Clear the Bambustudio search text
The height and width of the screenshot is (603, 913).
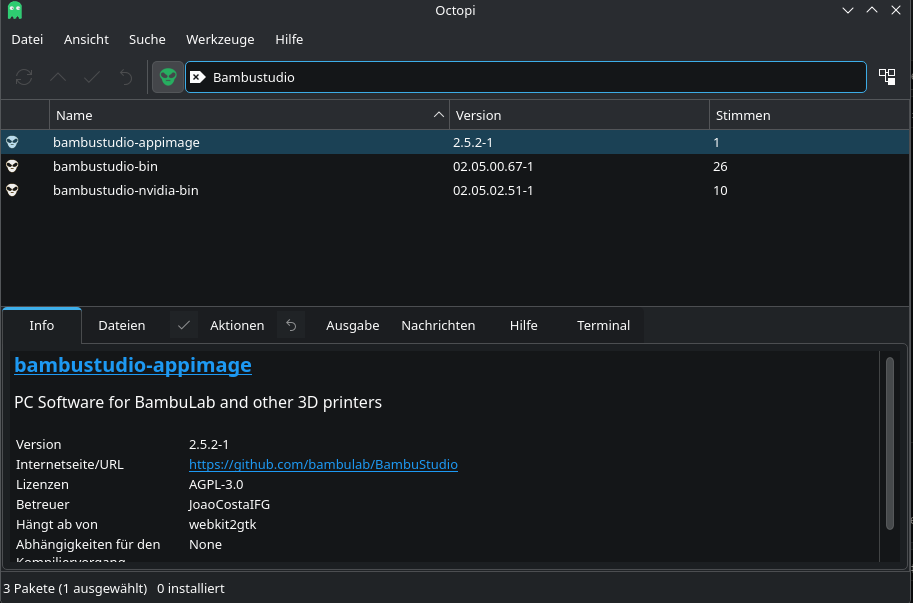[x=198, y=77]
